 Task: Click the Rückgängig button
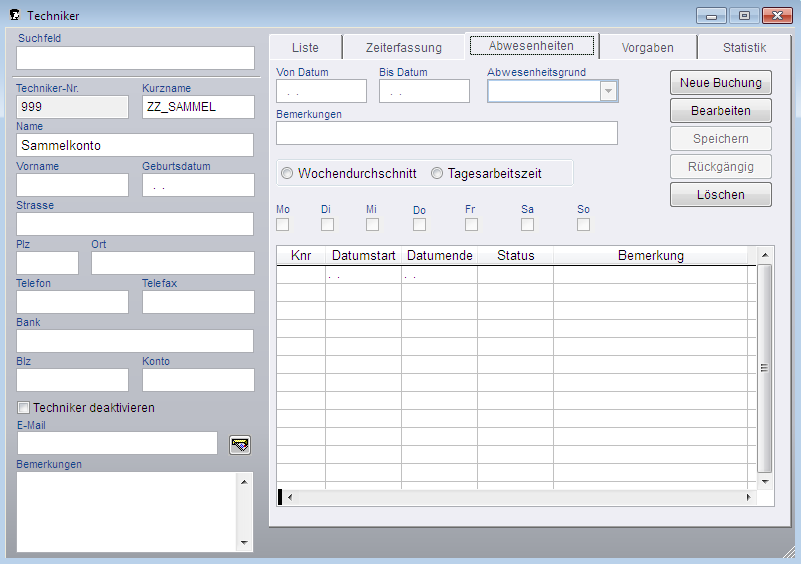point(721,167)
